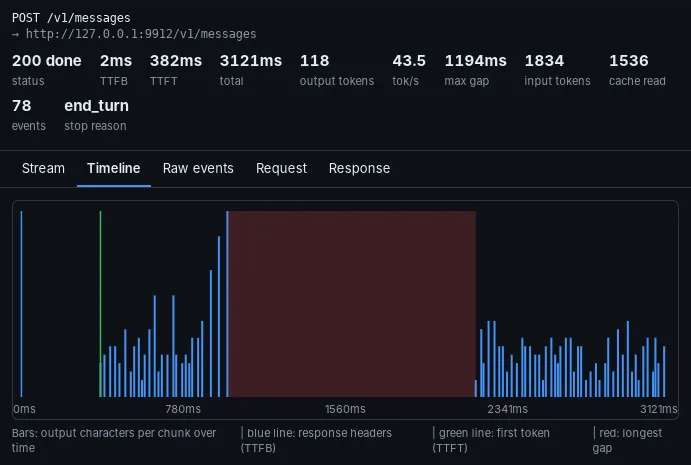Click the 1194ms max gap value
The image size is (691, 465).
pyautogui.click(x=476, y=61)
